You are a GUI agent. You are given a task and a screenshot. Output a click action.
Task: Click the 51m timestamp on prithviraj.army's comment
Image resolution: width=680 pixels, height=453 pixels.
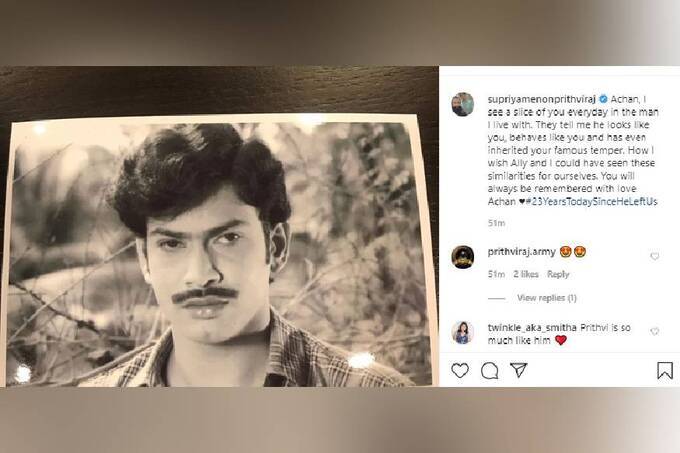tap(496, 274)
